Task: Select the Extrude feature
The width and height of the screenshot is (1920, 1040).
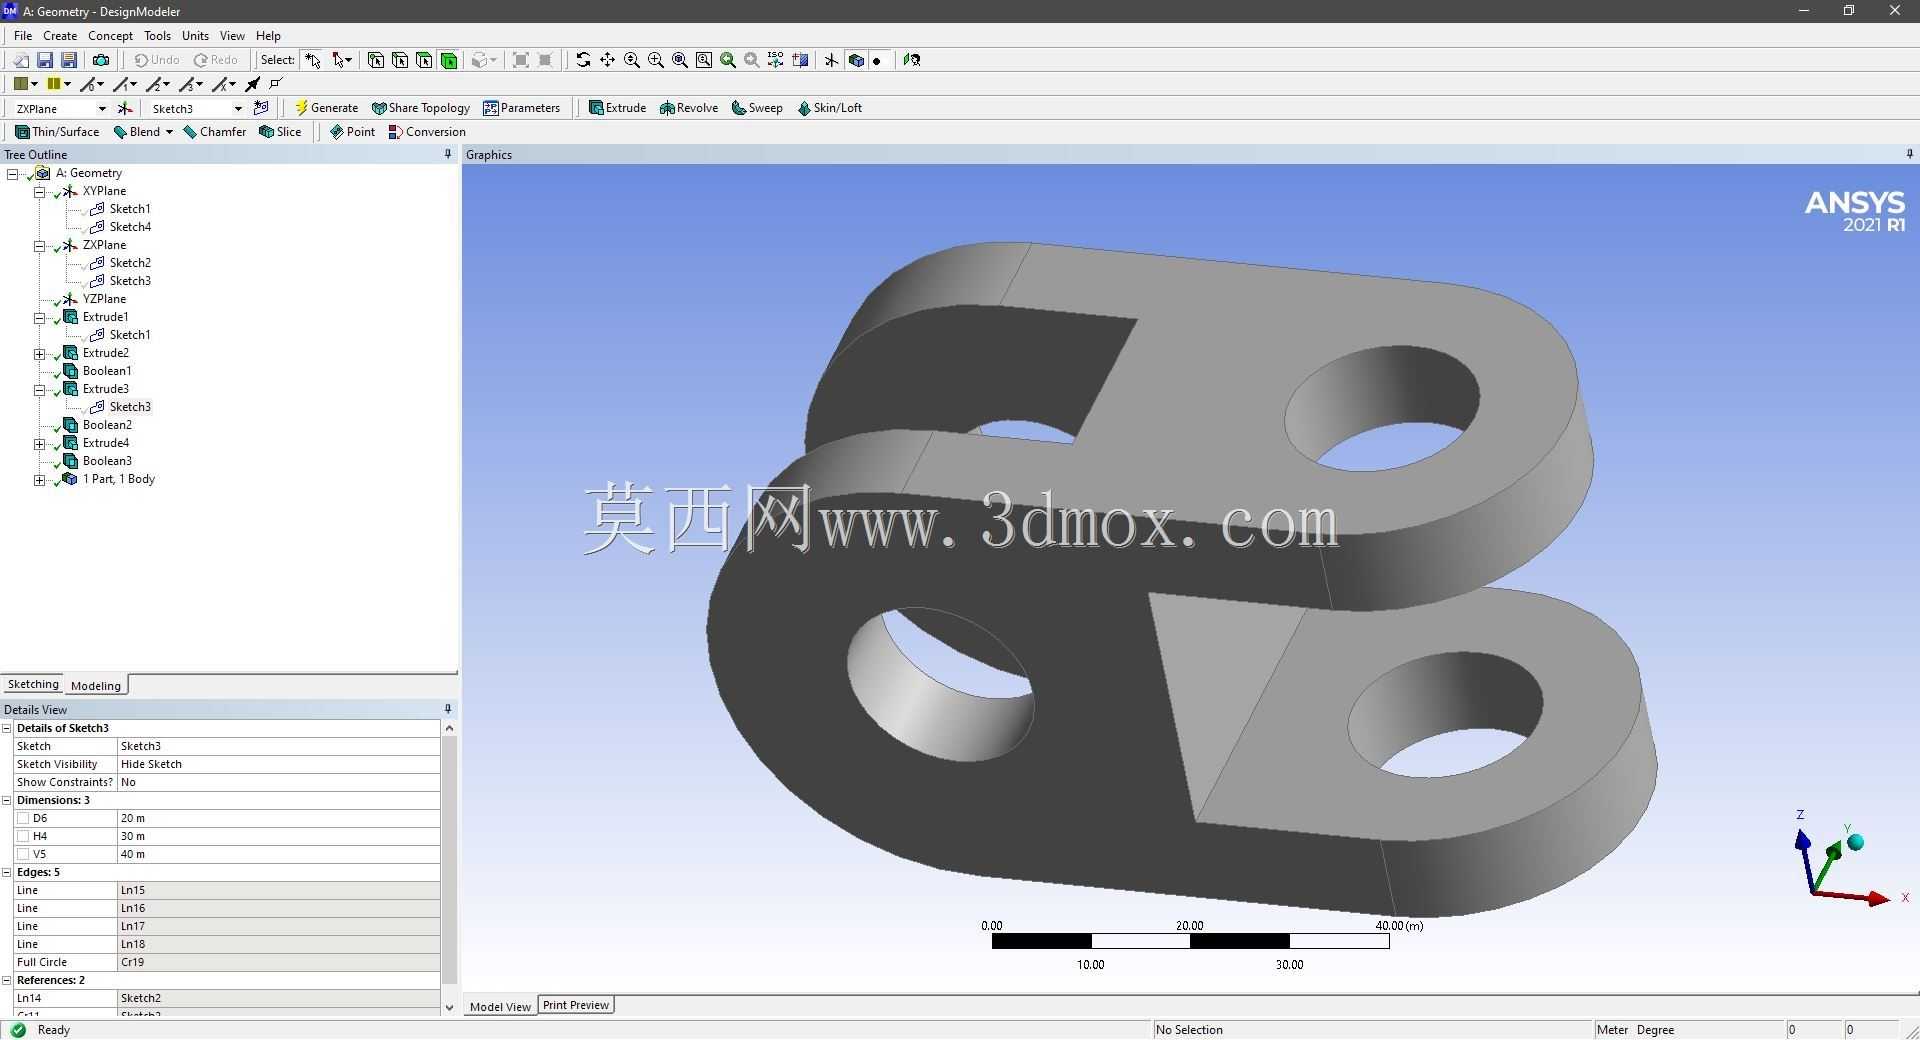Action: point(617,108)
